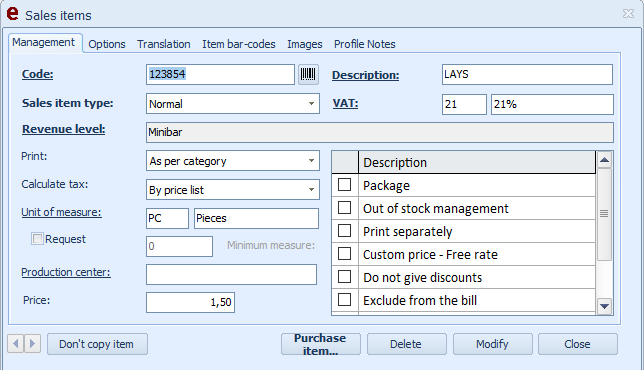Open the Options tab
The width and height of the screenshot is (644, 370).
(x=107, y=44)
